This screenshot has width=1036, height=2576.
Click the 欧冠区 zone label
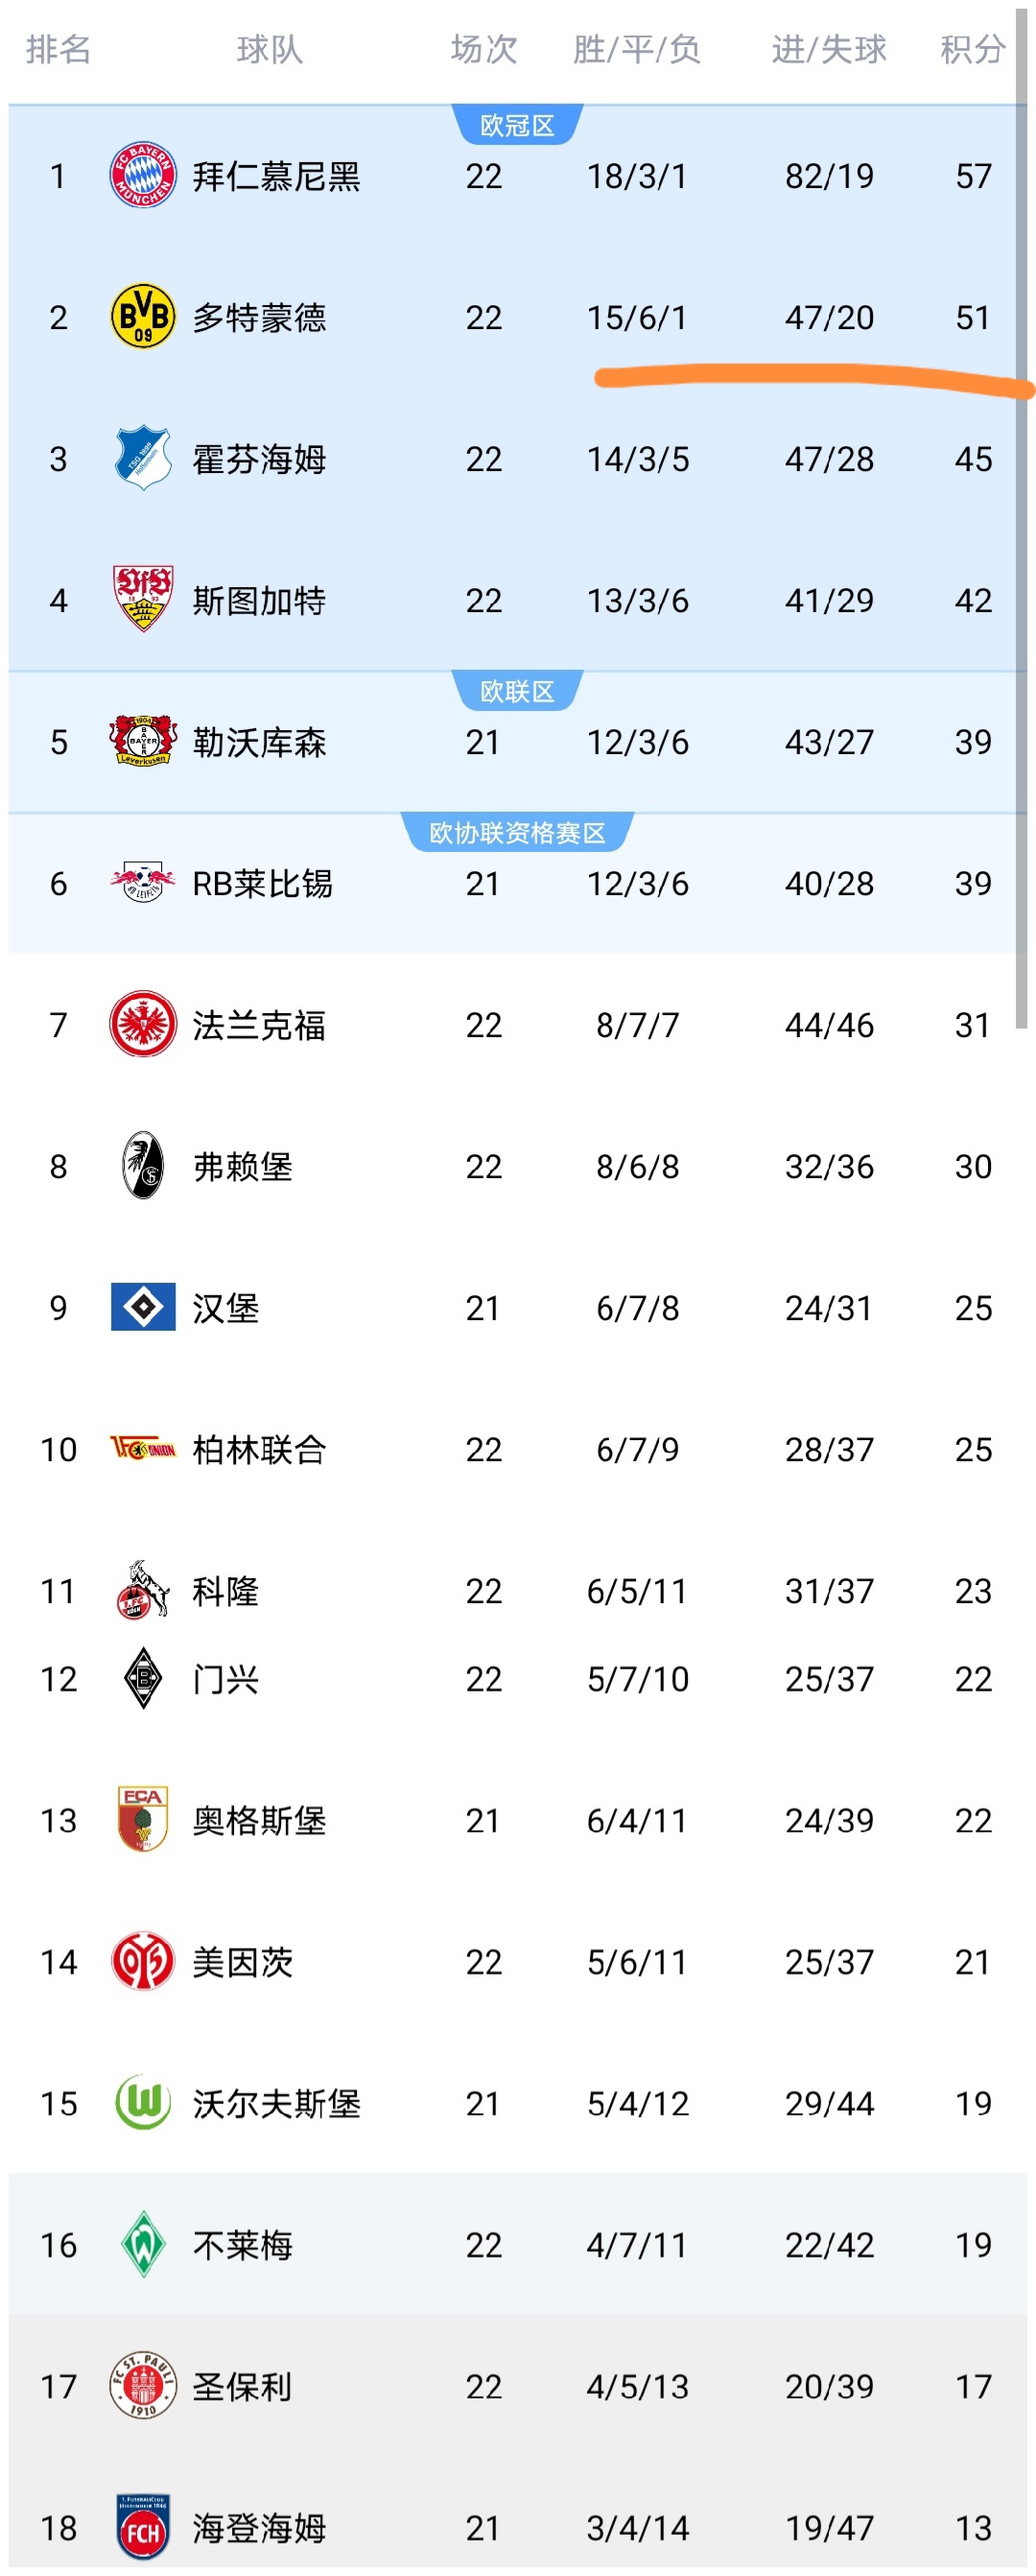[x=517, y=126]
